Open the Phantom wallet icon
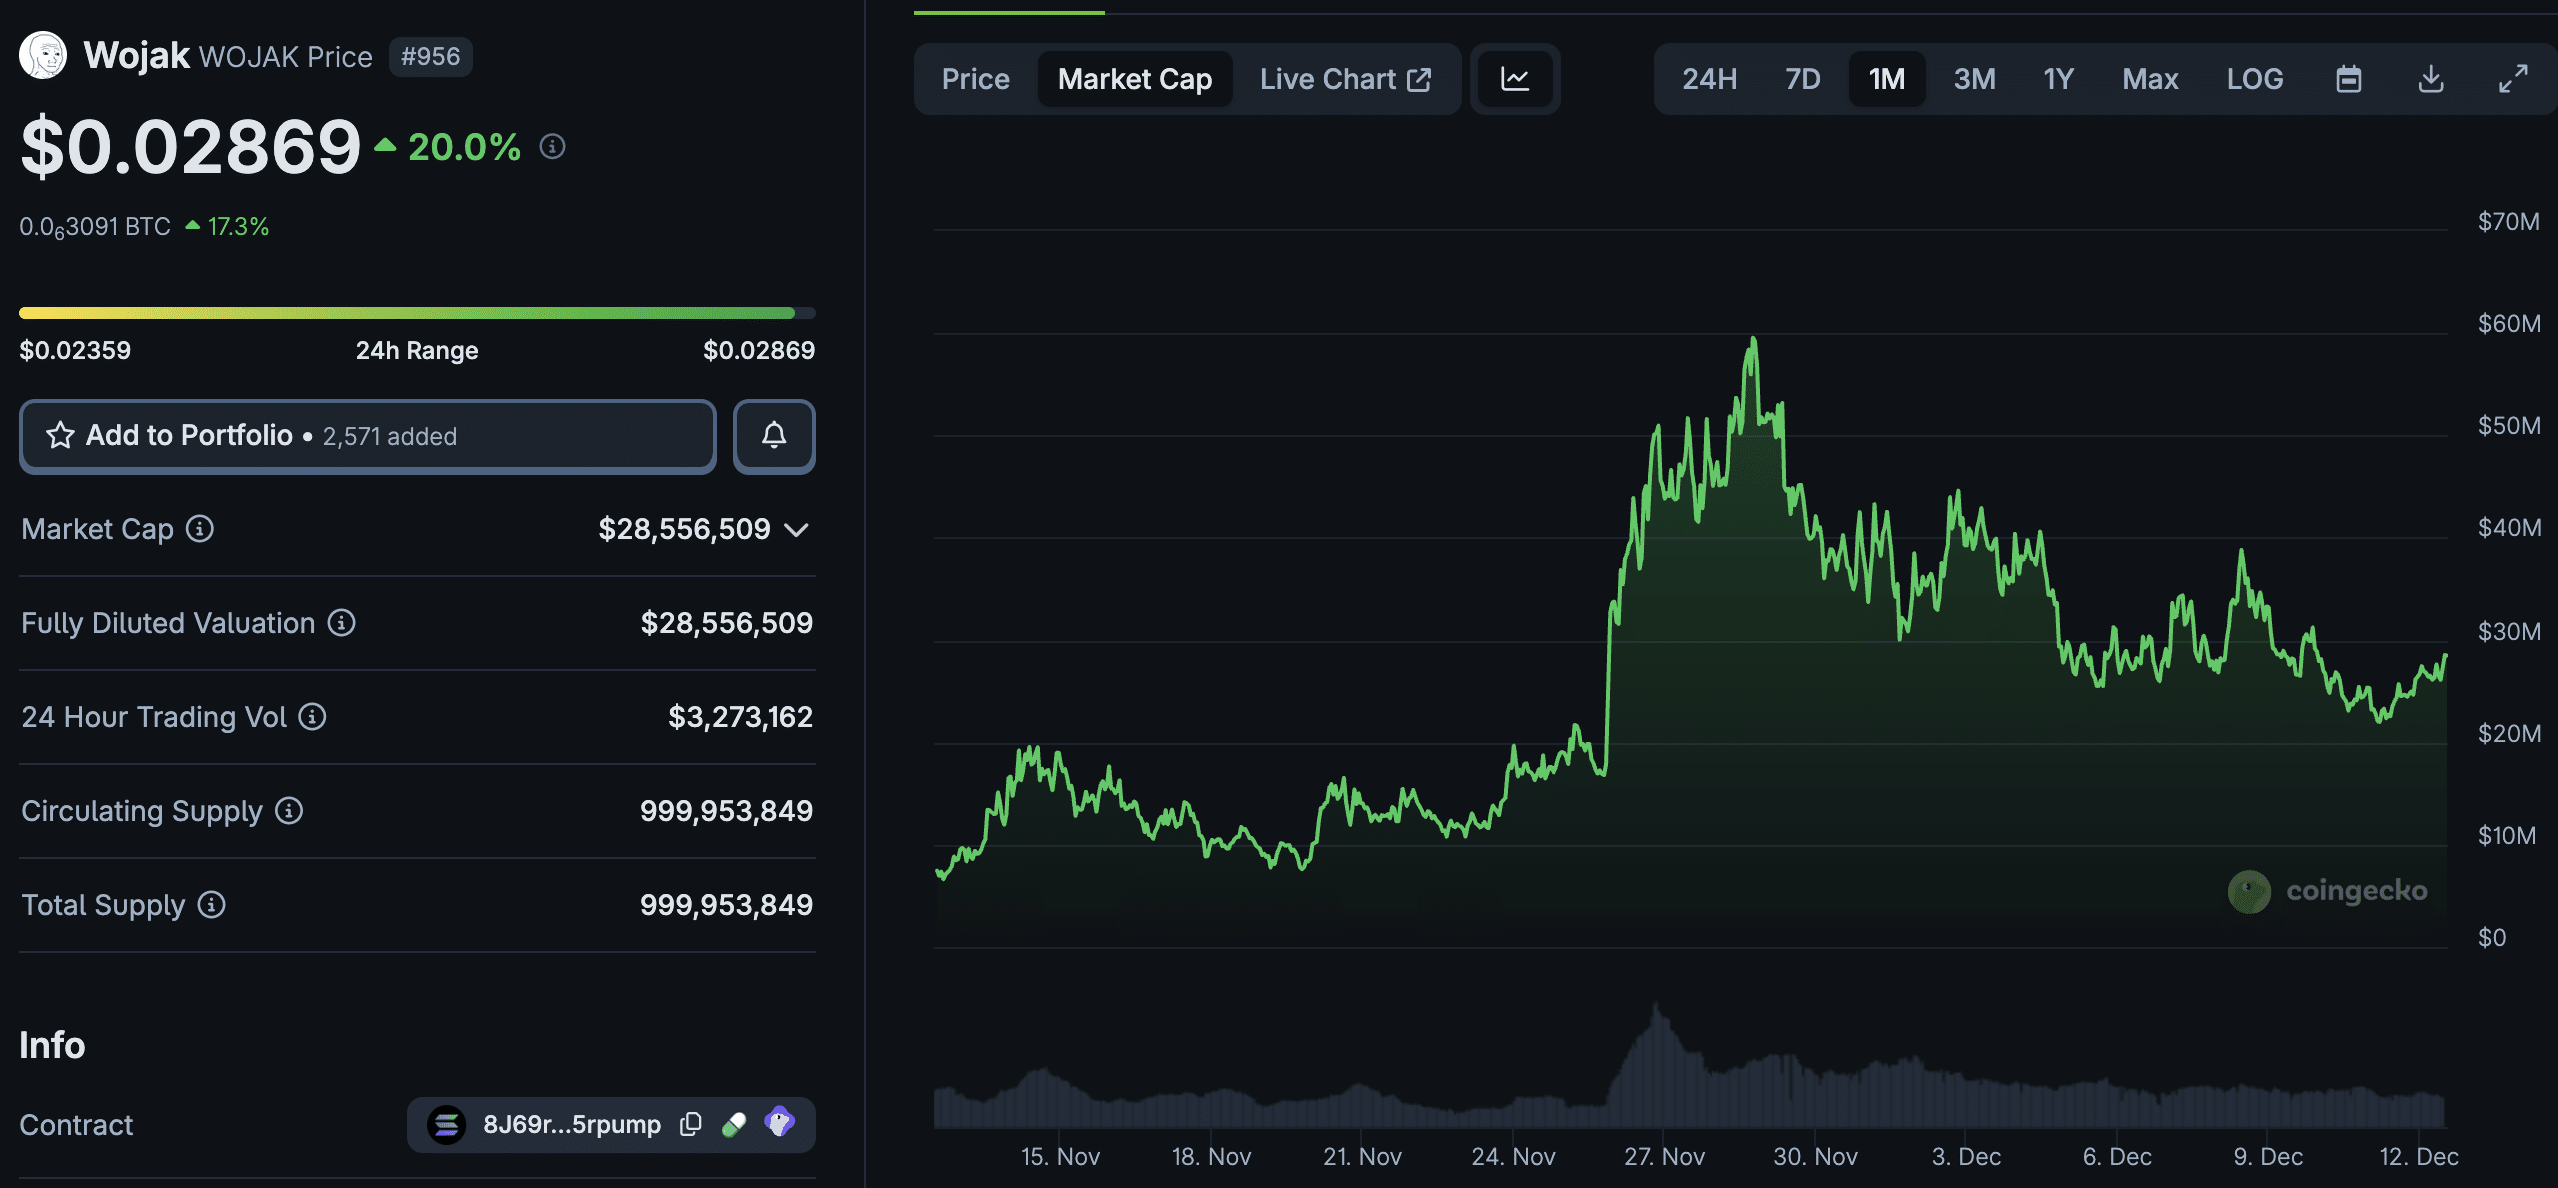Screen dimensions: 2558x1188 coord(780,1124)
